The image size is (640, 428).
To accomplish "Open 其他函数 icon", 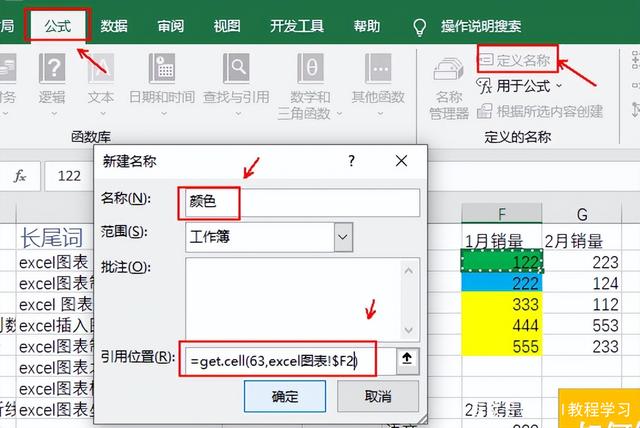I will click(x=378, y=69).
